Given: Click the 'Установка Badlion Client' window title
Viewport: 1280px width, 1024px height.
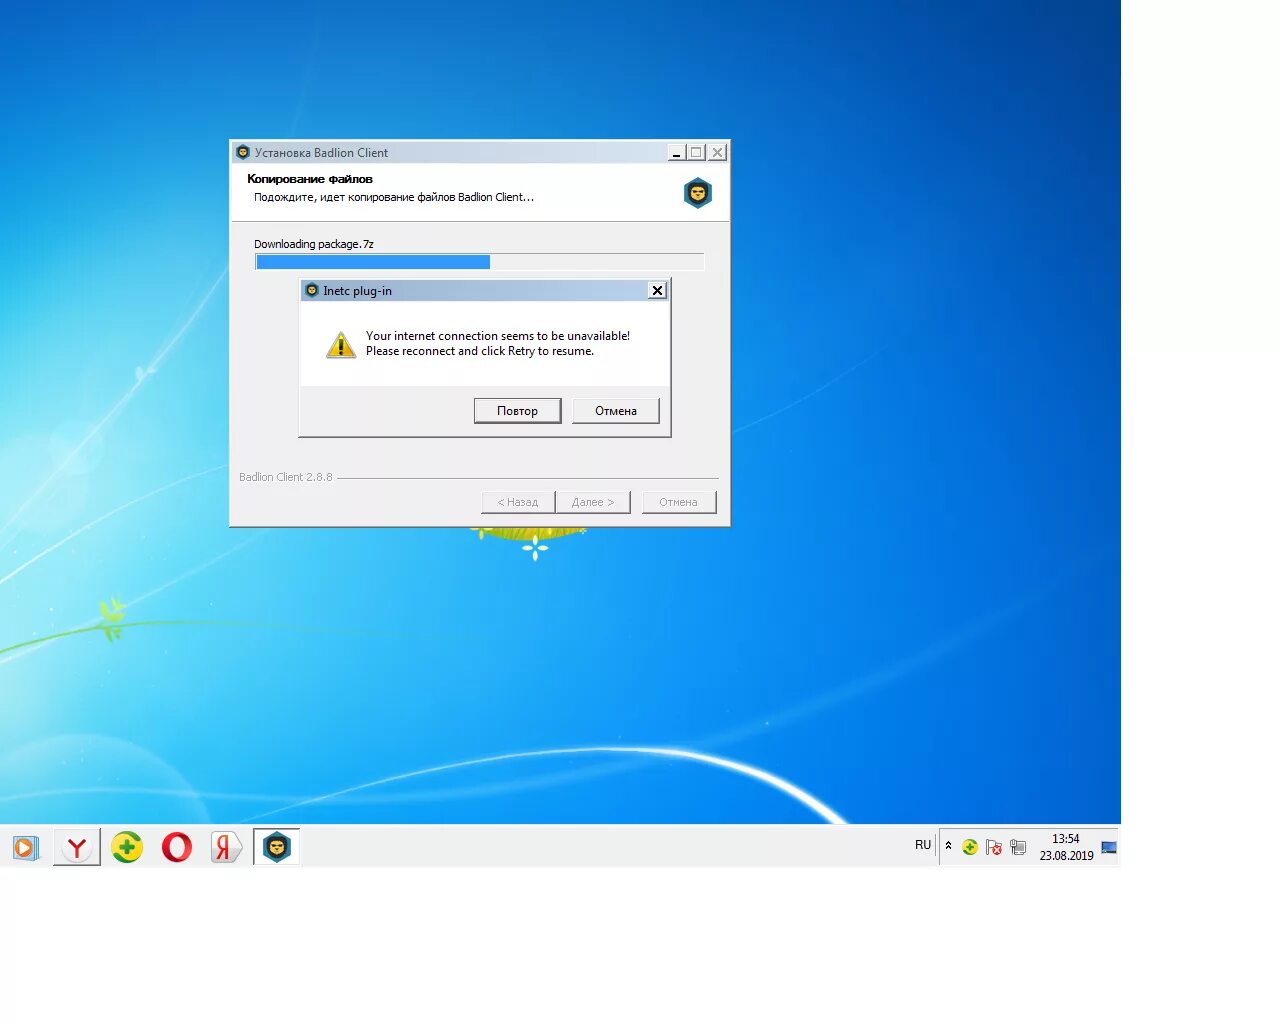Looking at the screenshot, I should point(321,153).
